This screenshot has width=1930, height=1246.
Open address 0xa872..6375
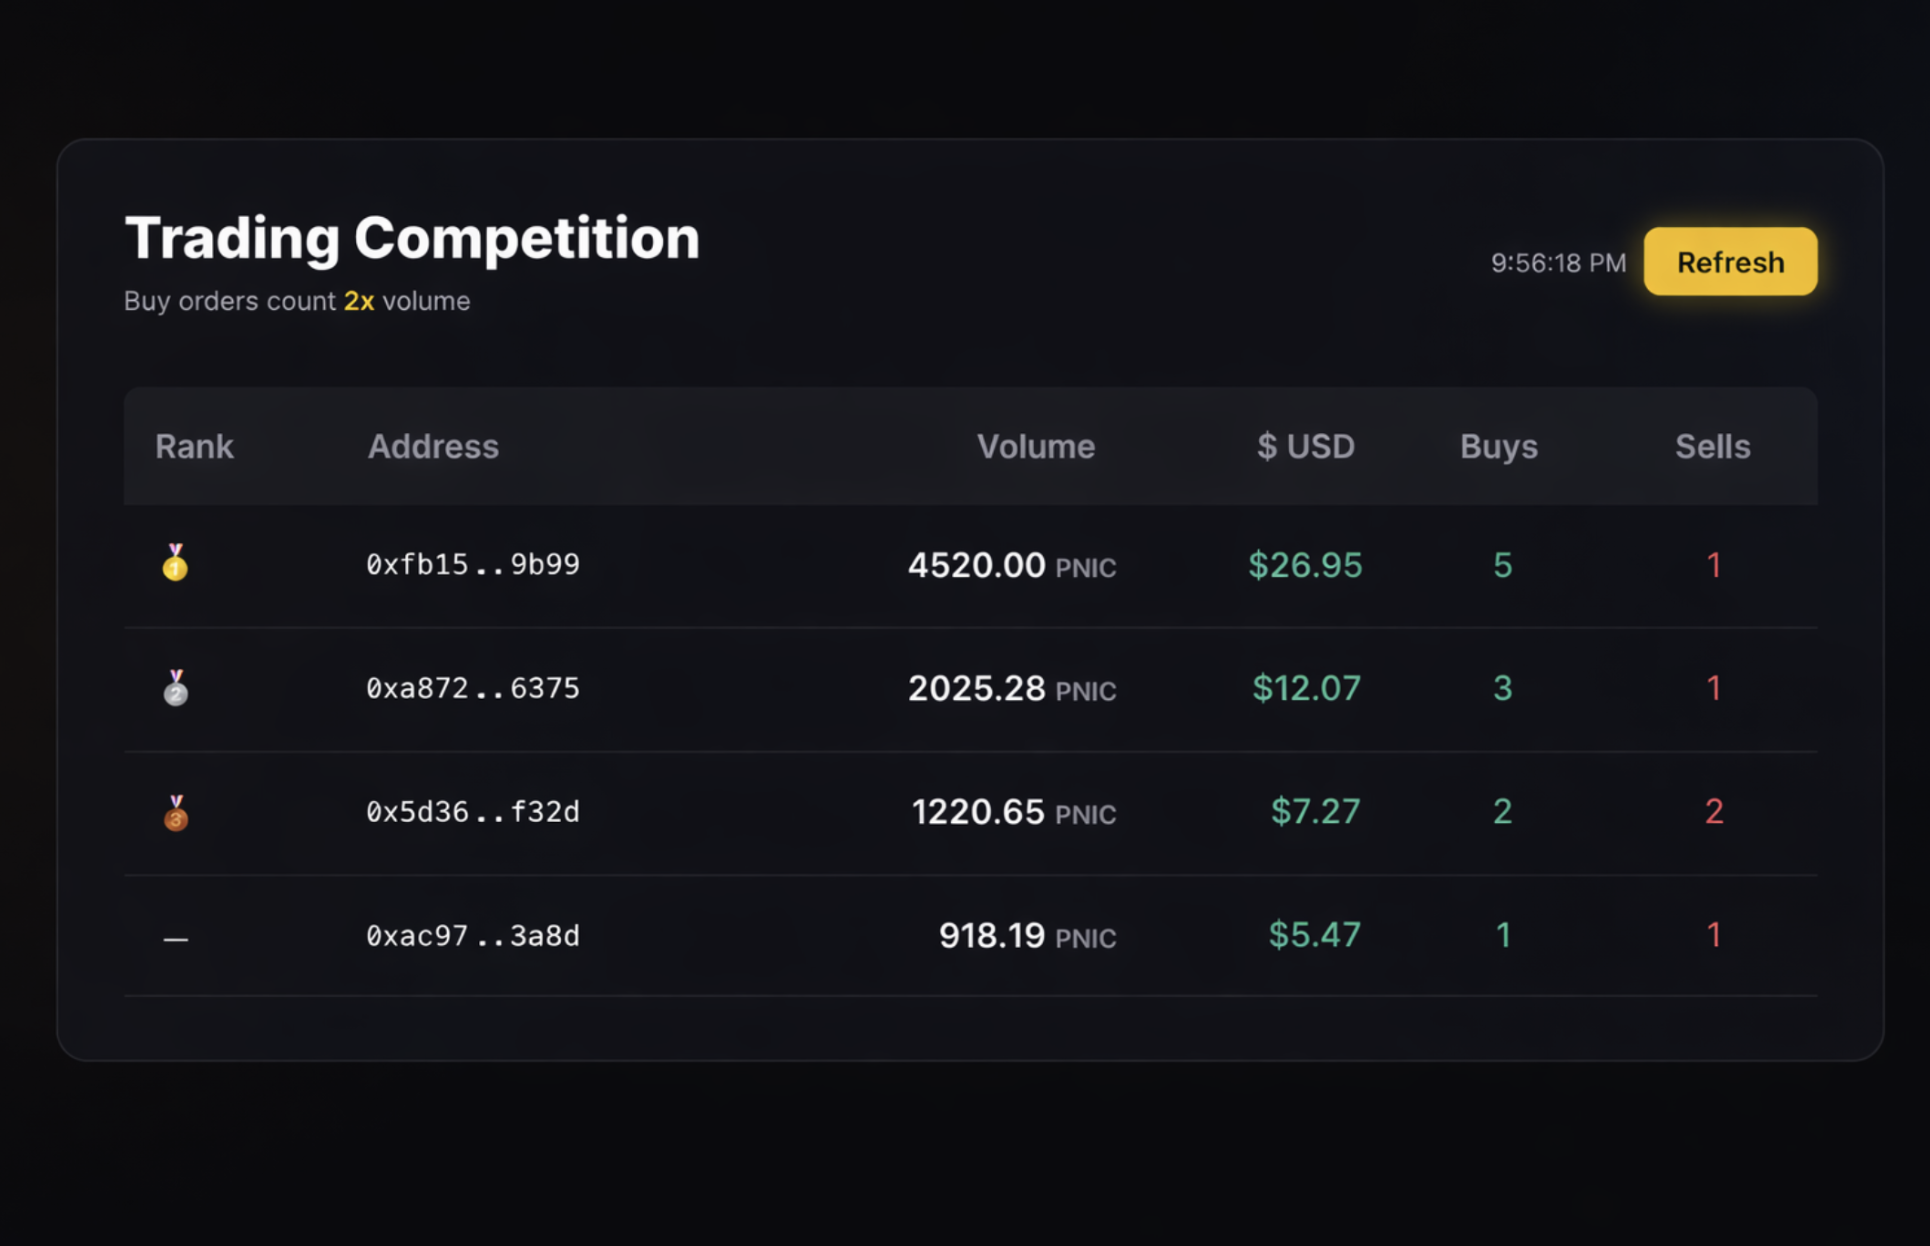coord(473,689)
